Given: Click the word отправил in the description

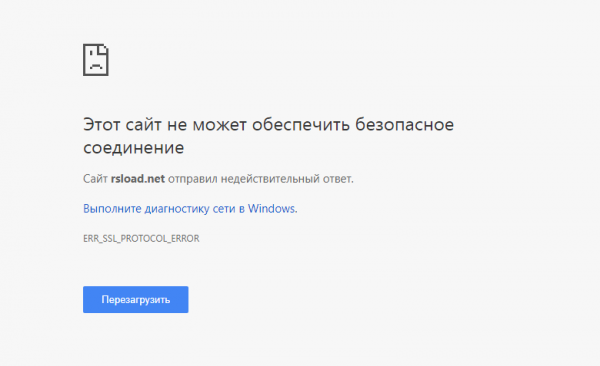Looking at the screenshot, I should [193, 179].
